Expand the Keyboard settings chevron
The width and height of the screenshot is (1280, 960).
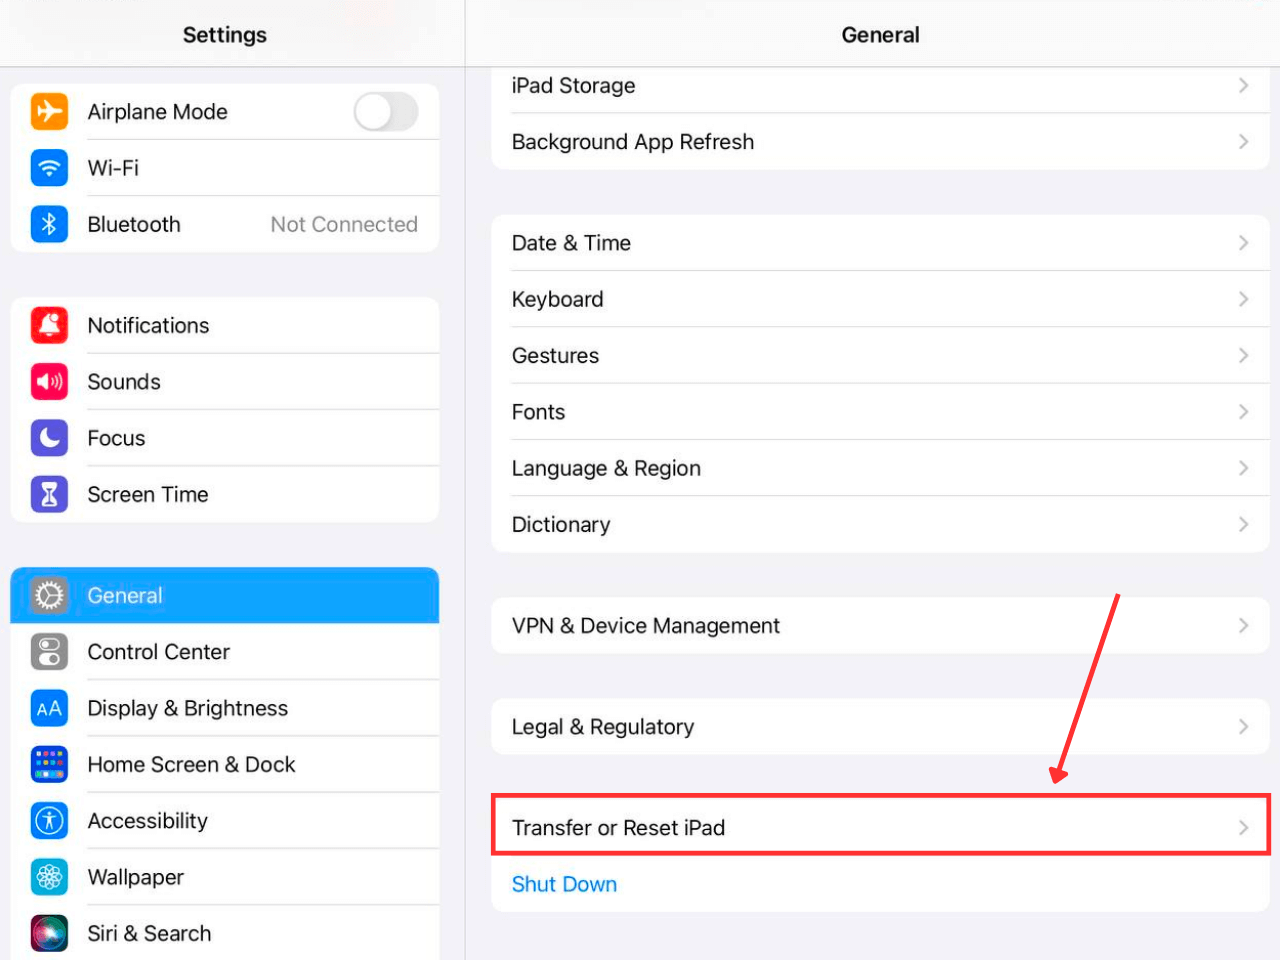tap(1244, 299)
